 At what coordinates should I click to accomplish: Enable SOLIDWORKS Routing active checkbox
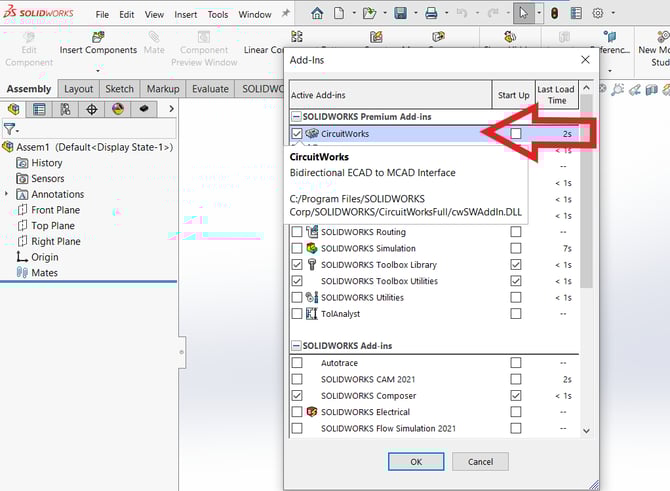pyautogui.click(x=297, y=232)
